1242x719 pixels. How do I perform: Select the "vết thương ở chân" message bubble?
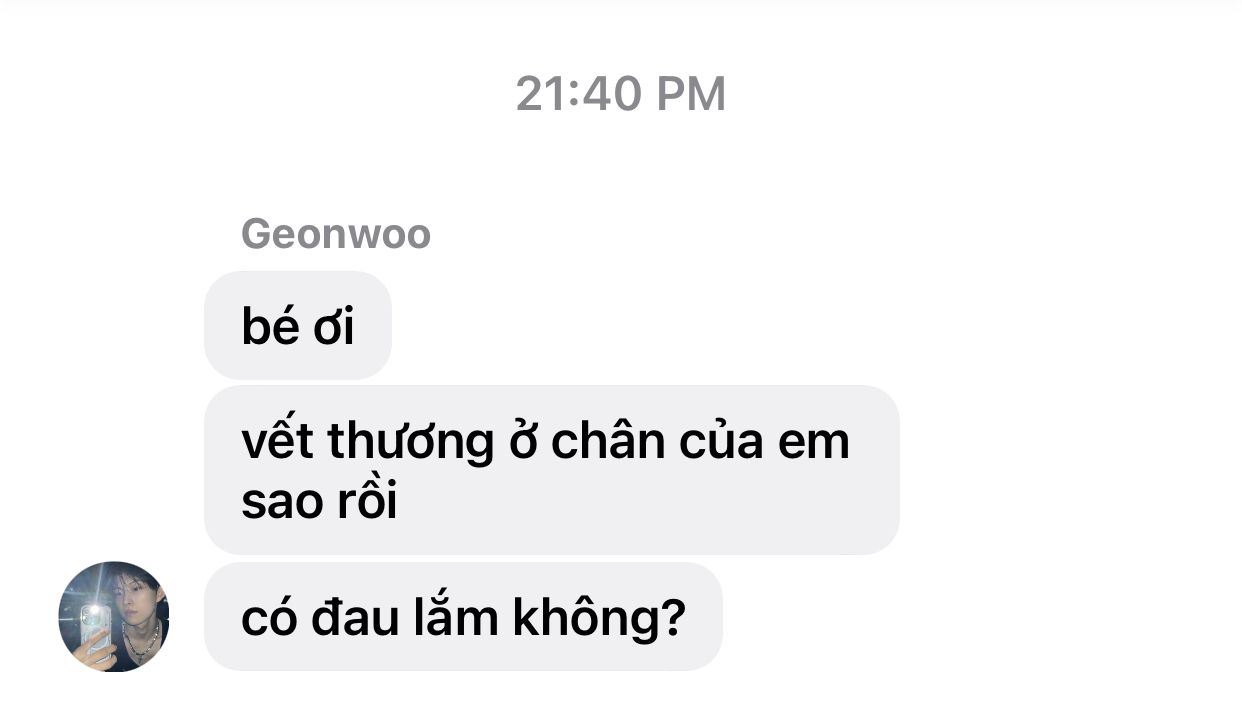coord(552,470)
